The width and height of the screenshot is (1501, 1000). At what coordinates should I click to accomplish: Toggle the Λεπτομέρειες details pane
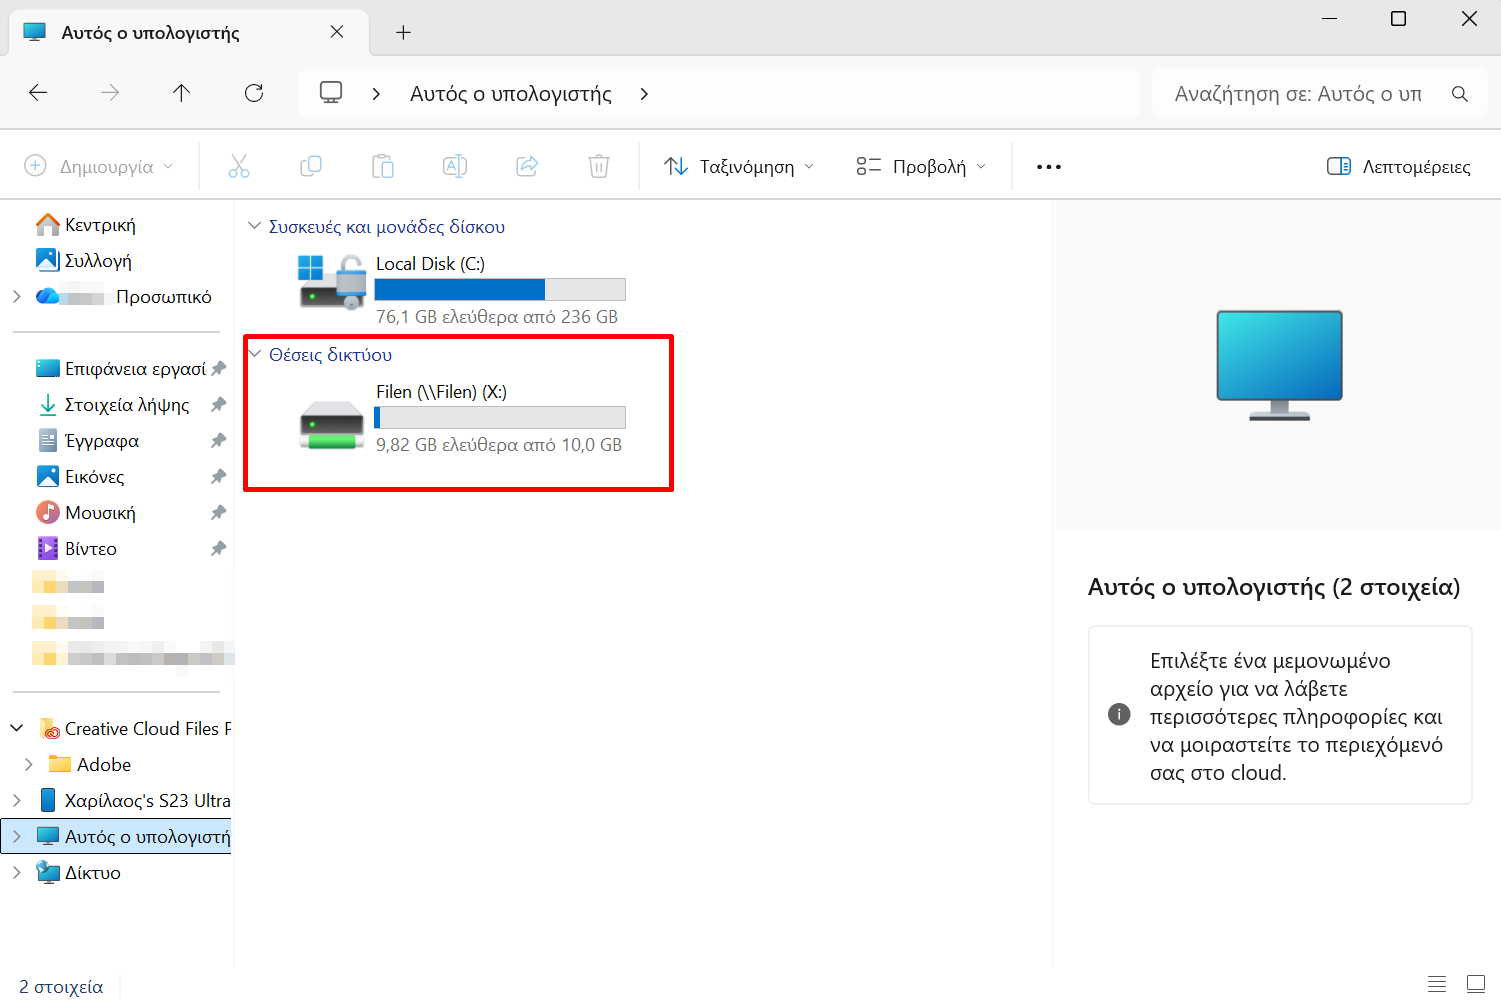point(1398,166)
